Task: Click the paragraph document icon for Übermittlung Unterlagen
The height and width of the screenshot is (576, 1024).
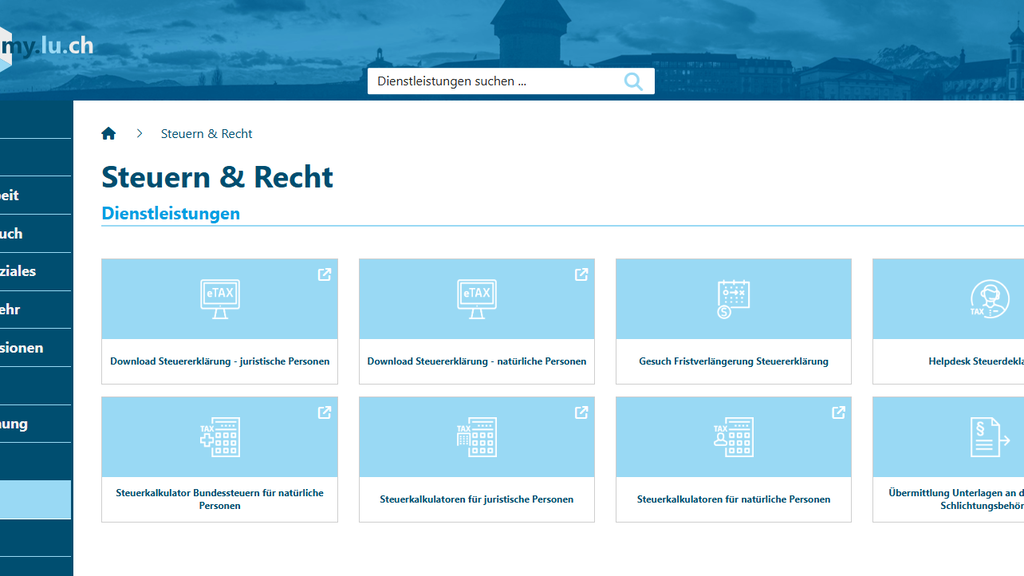Action: coord(989,437)
